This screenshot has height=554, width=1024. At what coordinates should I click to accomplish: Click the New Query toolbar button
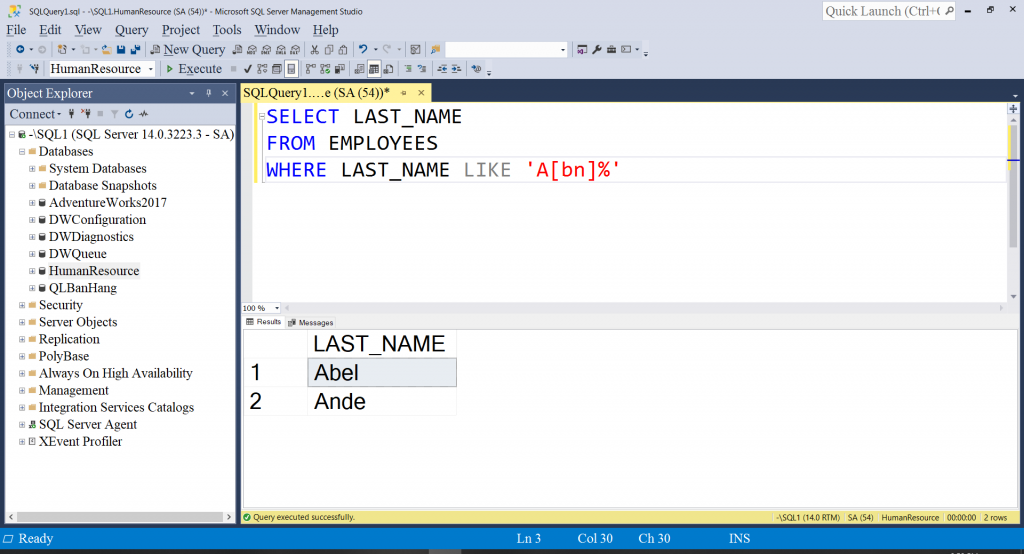pyautogui.click(x=187, y=50)
